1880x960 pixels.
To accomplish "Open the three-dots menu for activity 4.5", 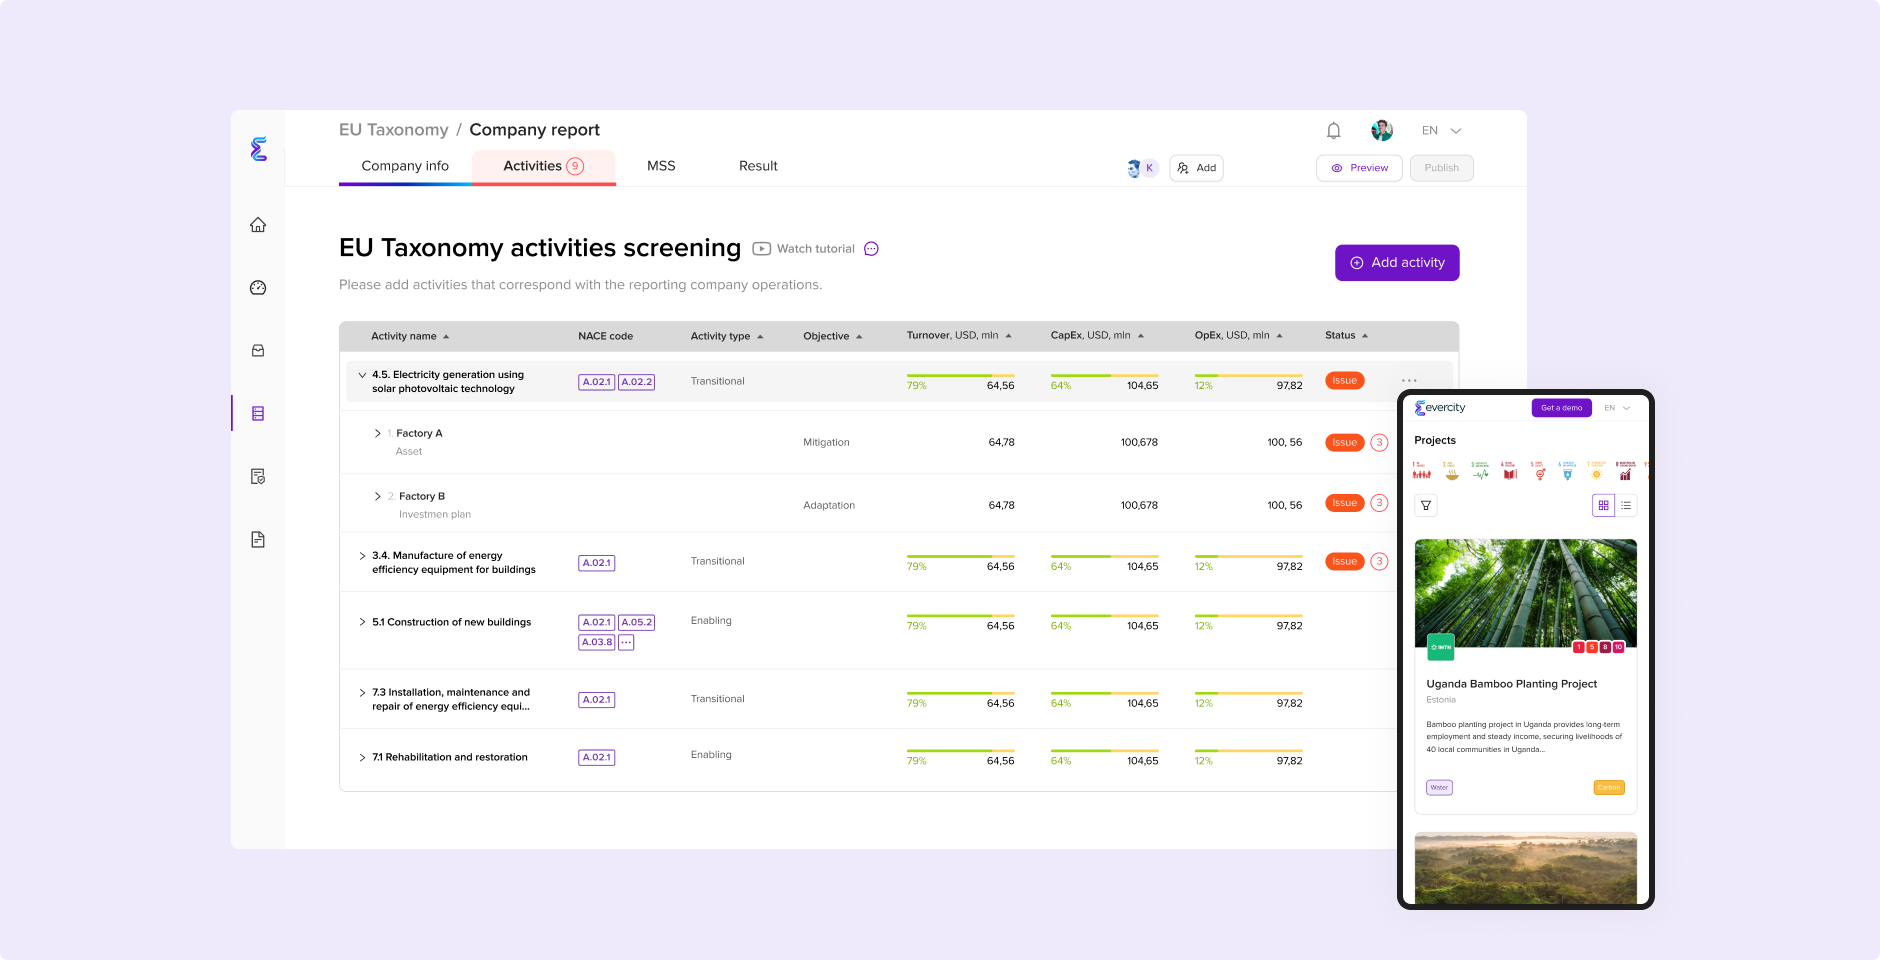I will pos(1409,381).
